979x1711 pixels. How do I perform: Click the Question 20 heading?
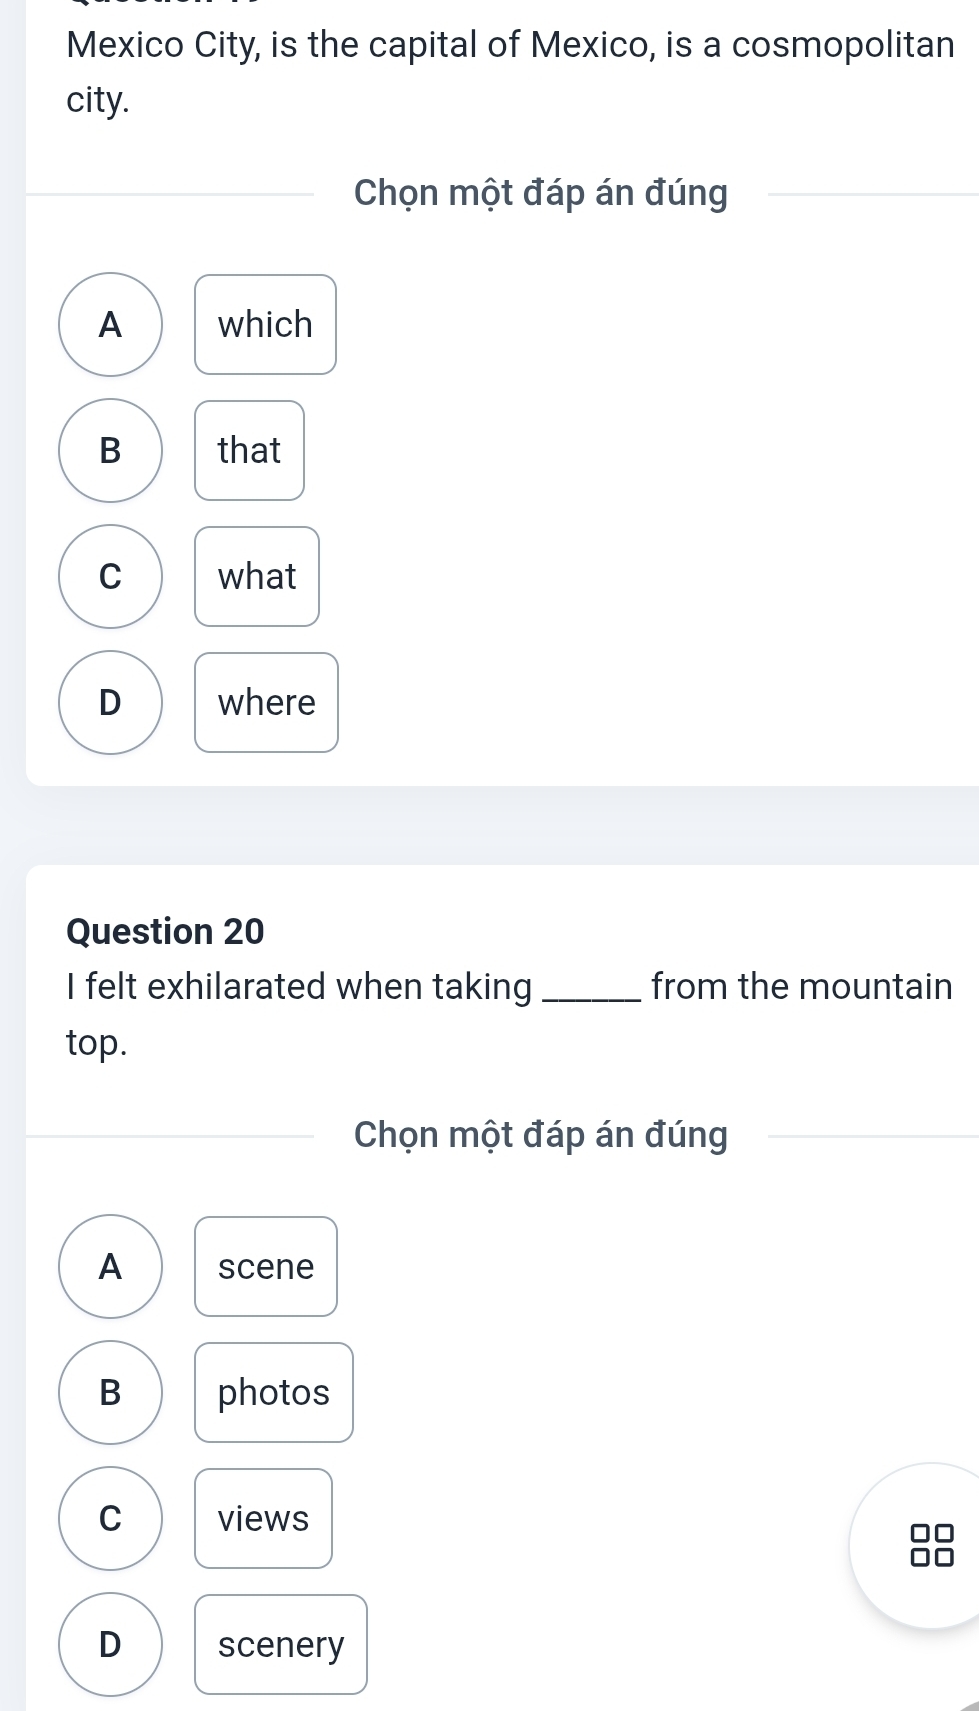165,931
